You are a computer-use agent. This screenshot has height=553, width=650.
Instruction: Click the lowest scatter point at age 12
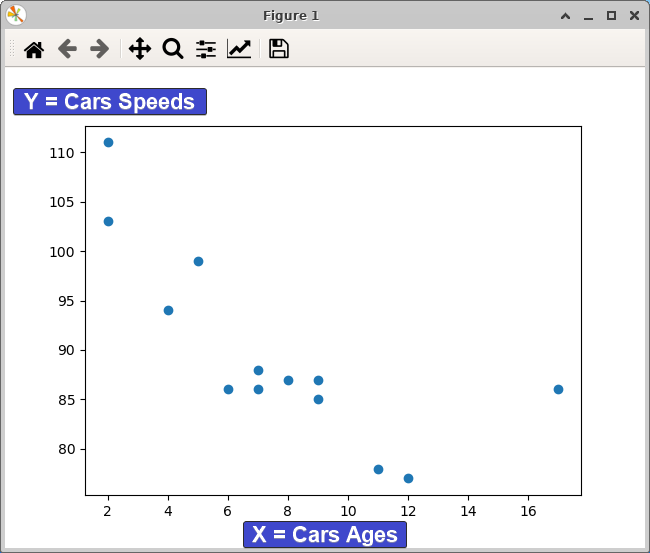coord(408,478)
